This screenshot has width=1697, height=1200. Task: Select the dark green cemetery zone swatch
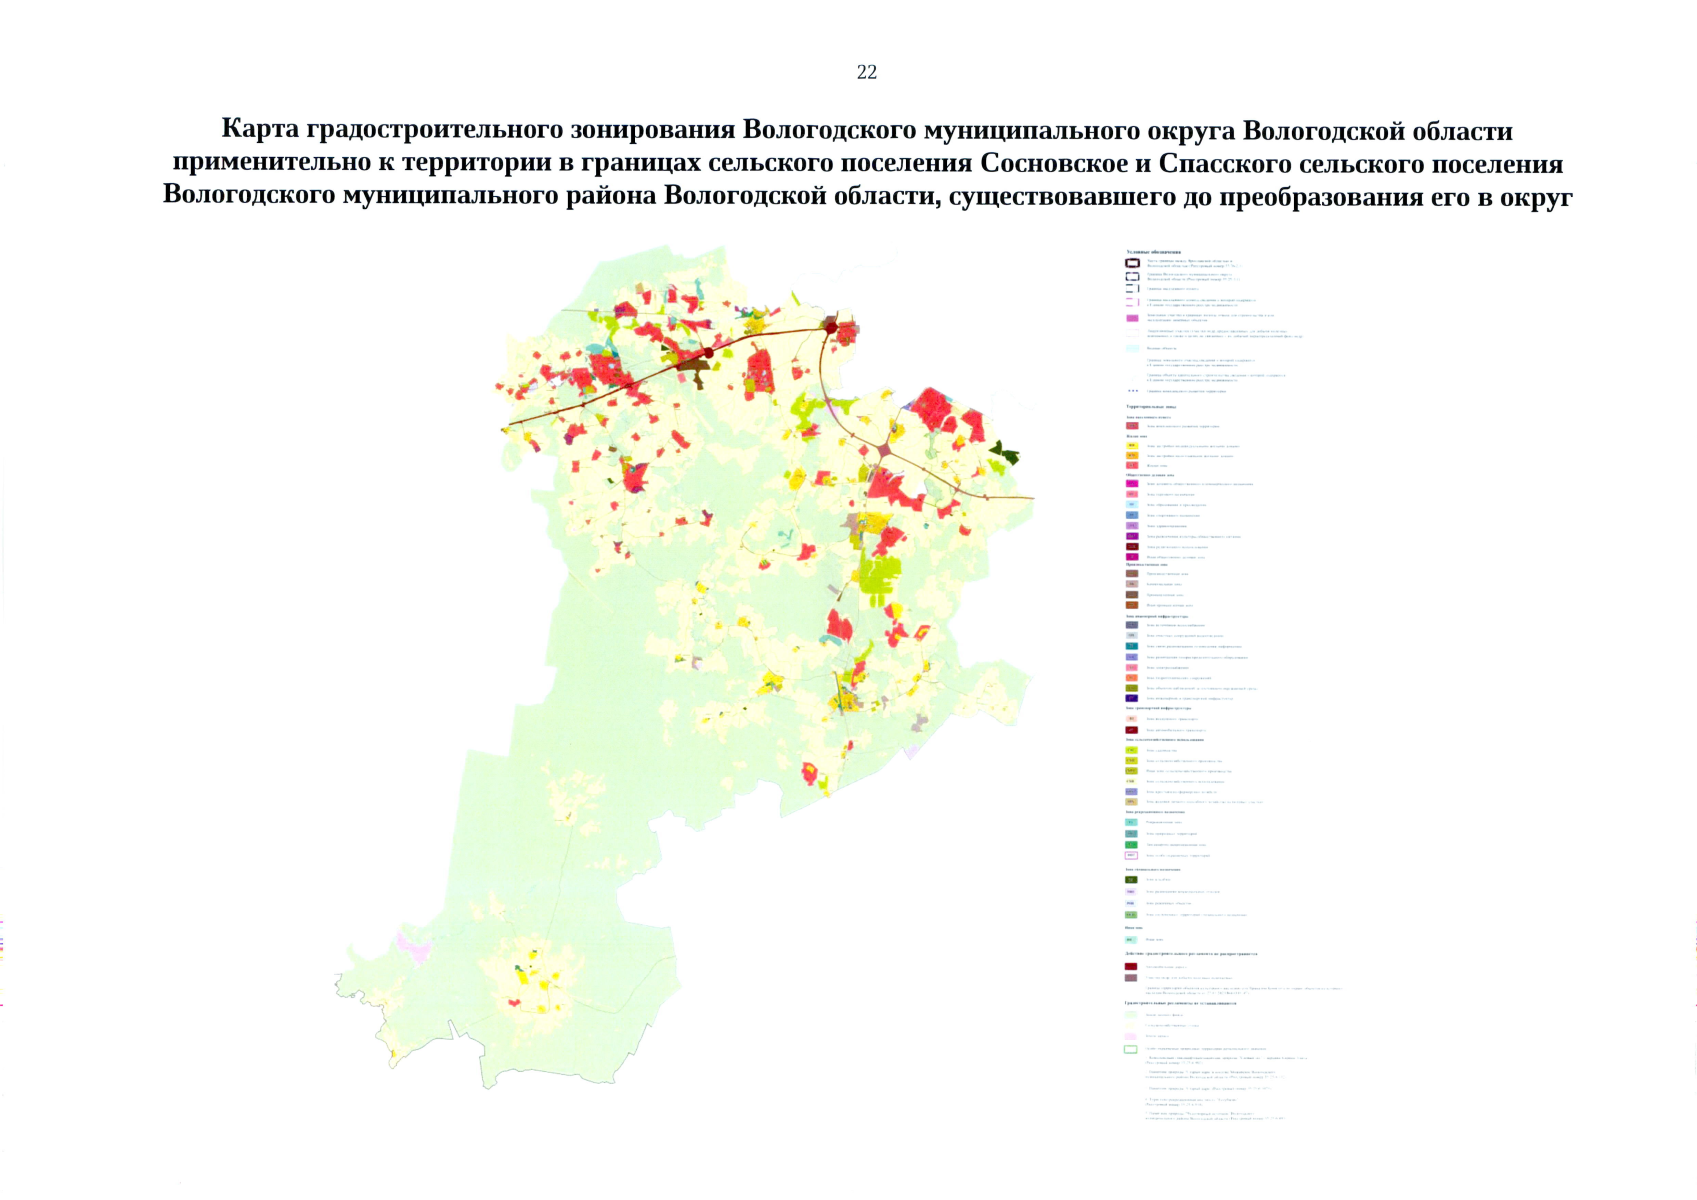click(1132, 880)
